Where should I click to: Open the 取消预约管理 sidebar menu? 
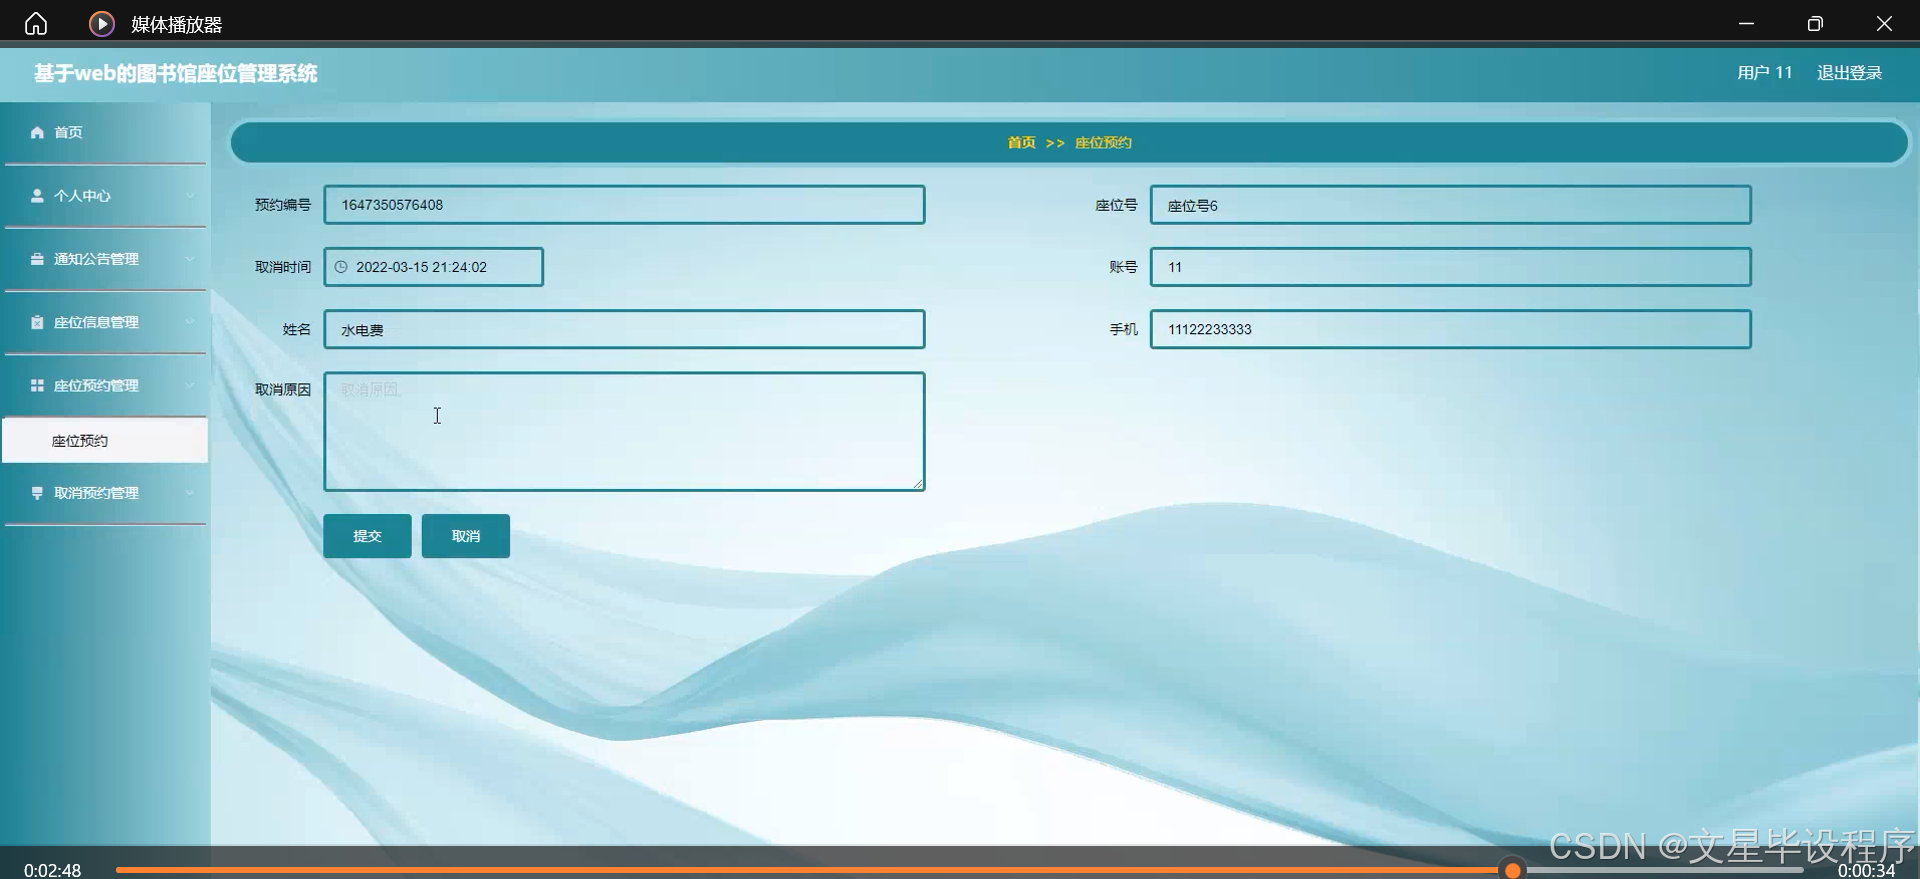click(x=105, y=493)
